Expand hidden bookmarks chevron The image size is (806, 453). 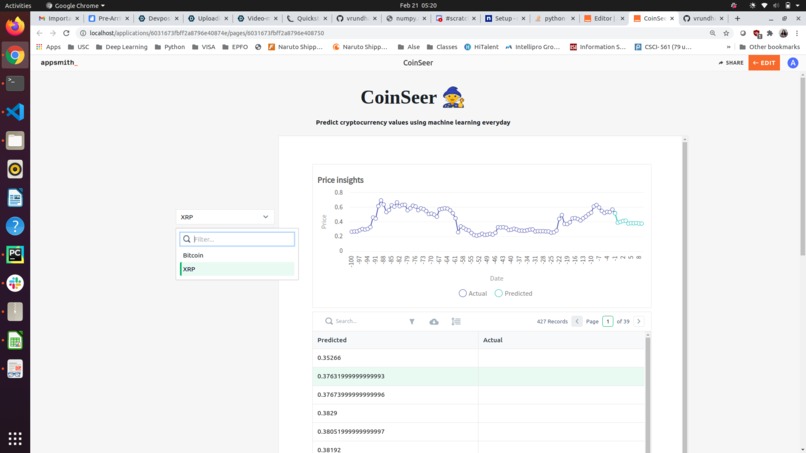point(728,47)
